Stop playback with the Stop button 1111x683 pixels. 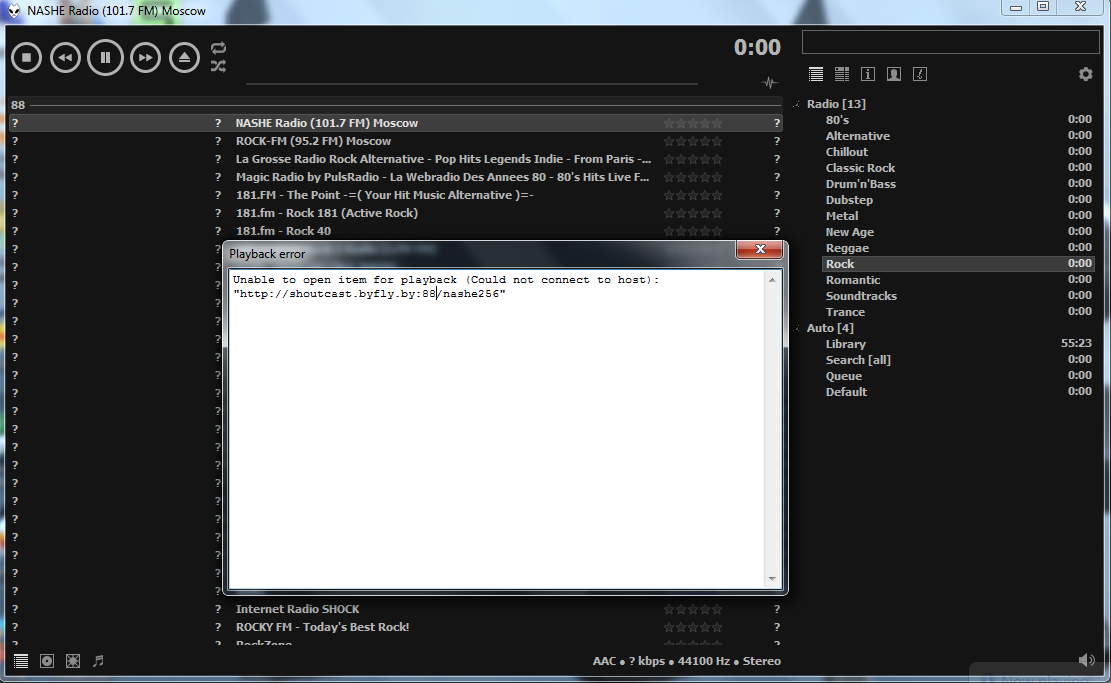pos(27,57)
